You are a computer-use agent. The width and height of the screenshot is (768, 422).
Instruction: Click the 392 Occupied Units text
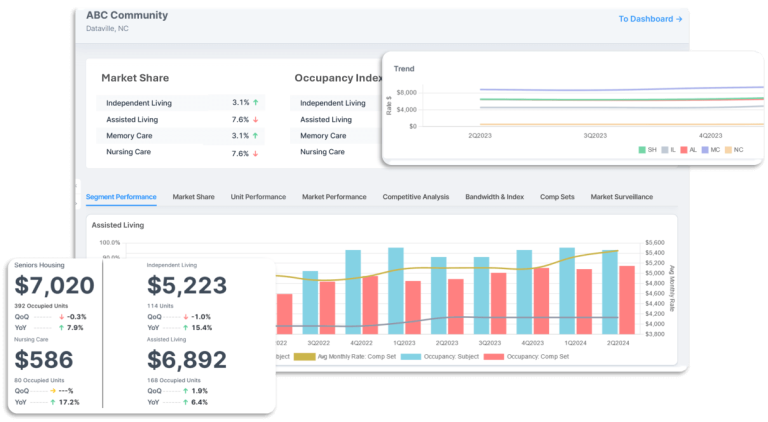(x=41, y=306)
